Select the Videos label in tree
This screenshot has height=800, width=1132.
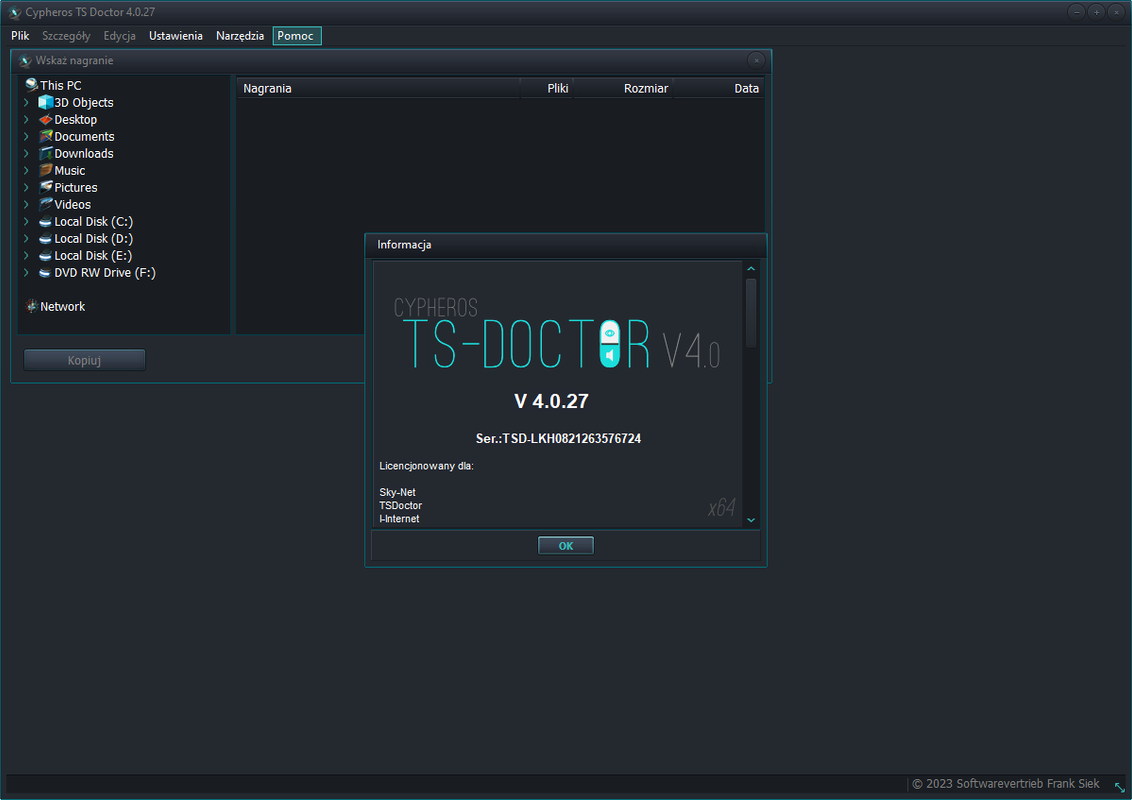73,204
